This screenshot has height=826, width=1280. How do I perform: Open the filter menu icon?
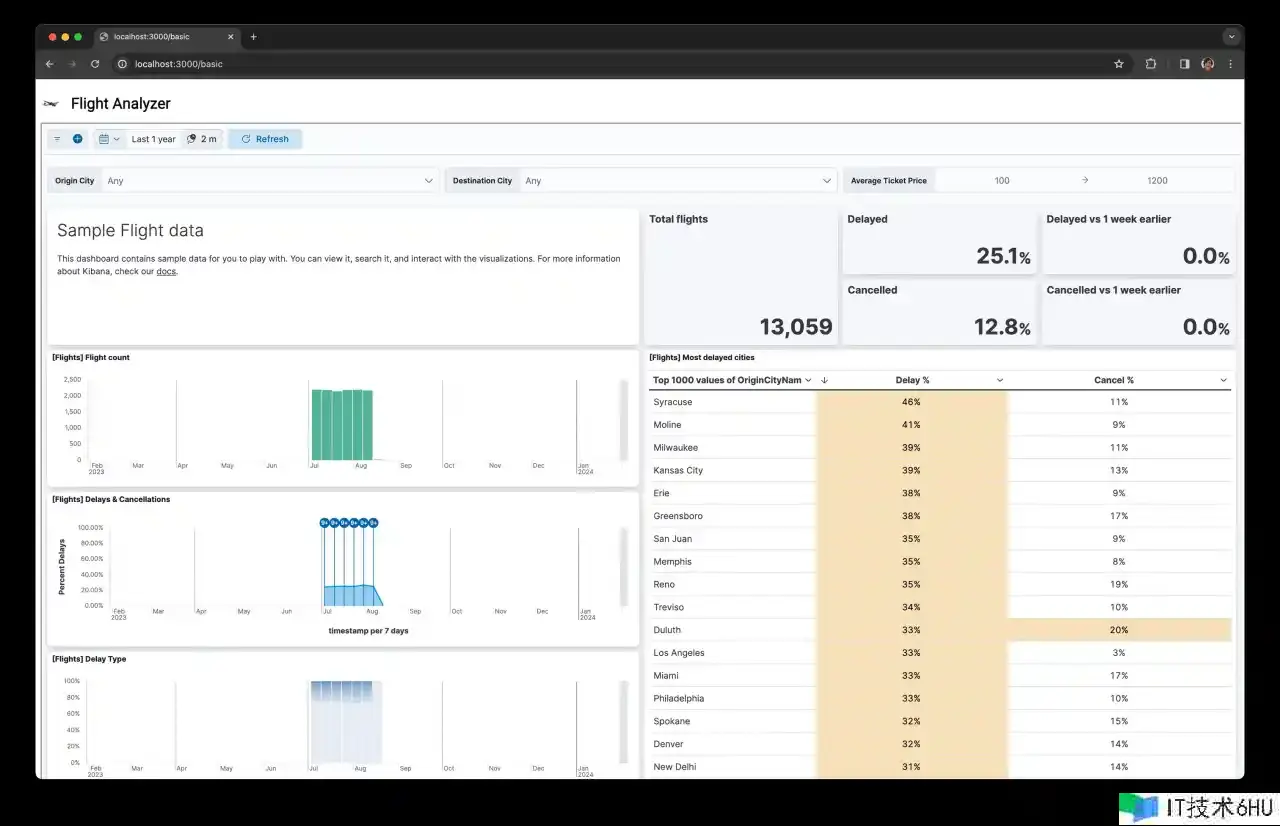click(57, 139)
